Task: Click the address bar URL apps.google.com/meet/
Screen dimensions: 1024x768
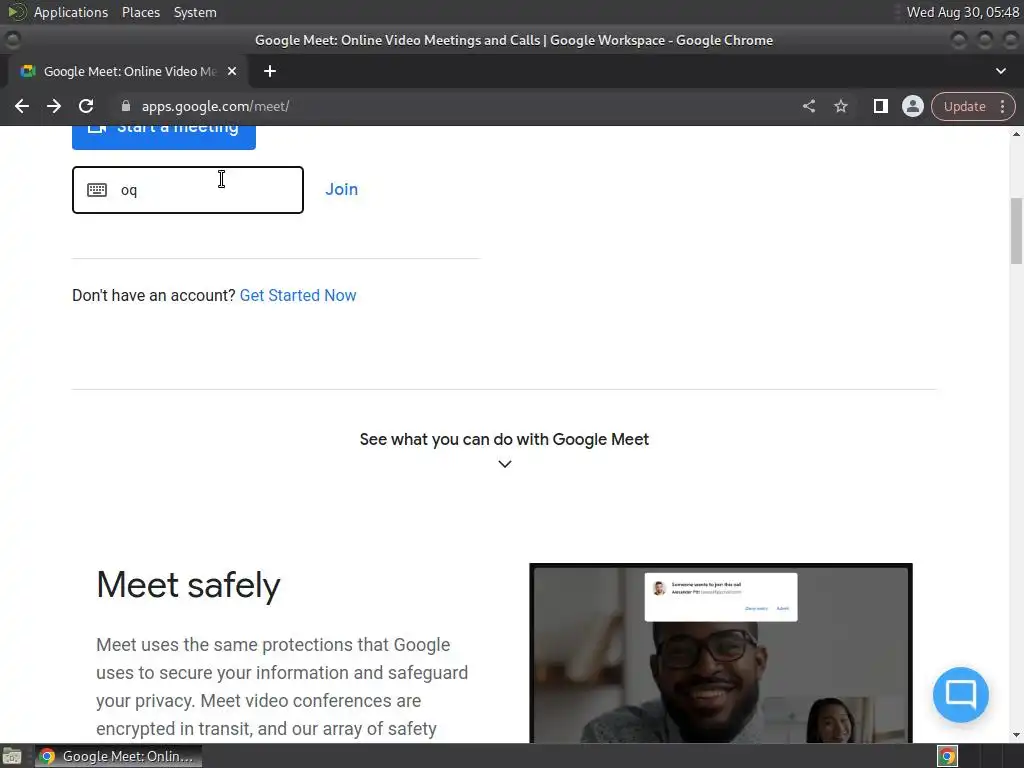Action: [216, 106]
